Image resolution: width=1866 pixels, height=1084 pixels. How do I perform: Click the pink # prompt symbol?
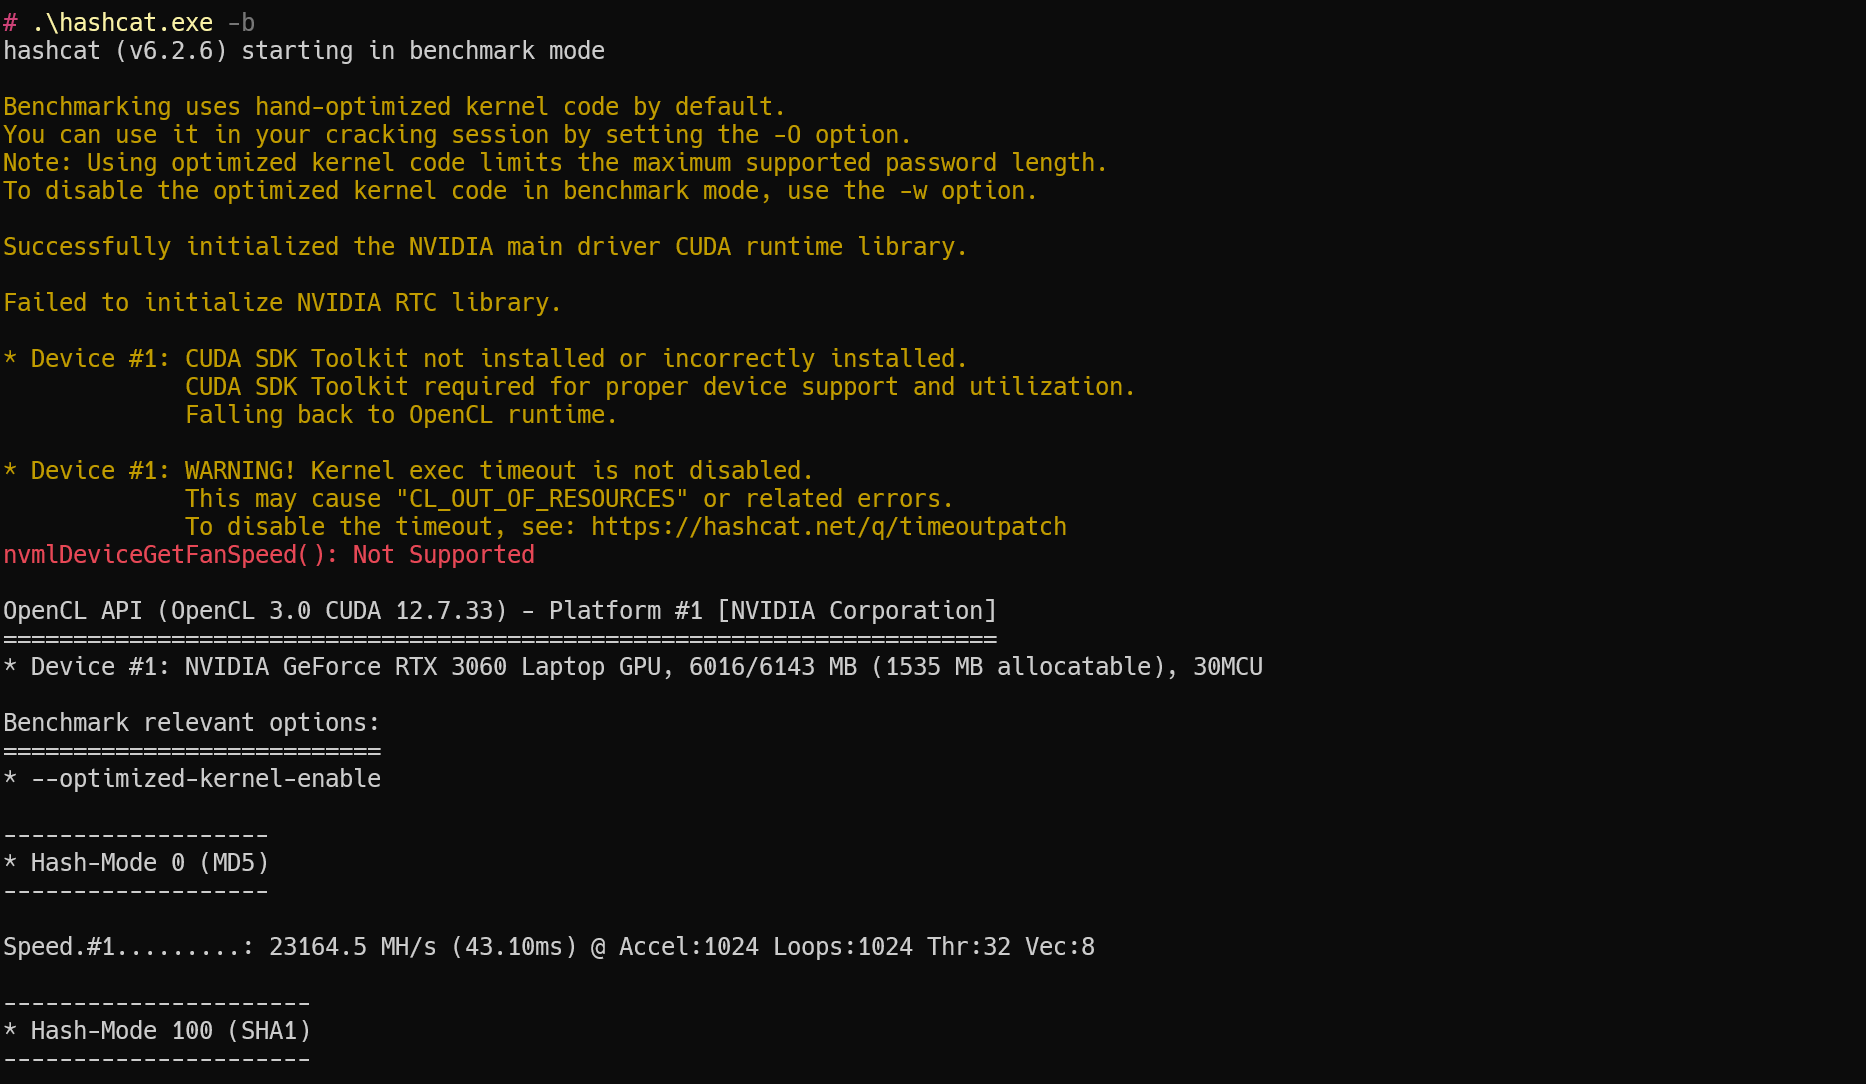tap(10, 23)
